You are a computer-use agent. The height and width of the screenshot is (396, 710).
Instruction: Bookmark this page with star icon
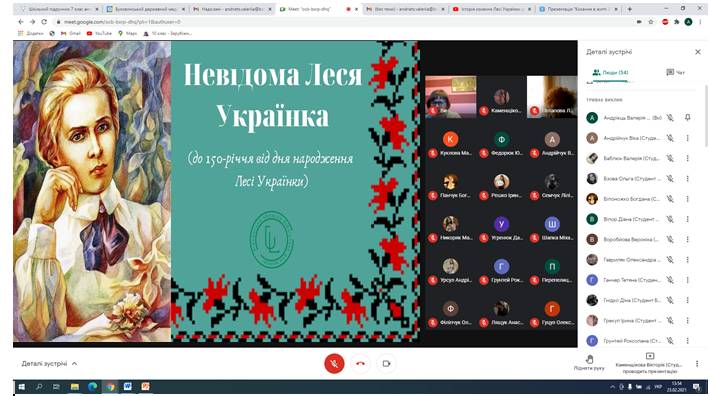(x=651, y=22)
